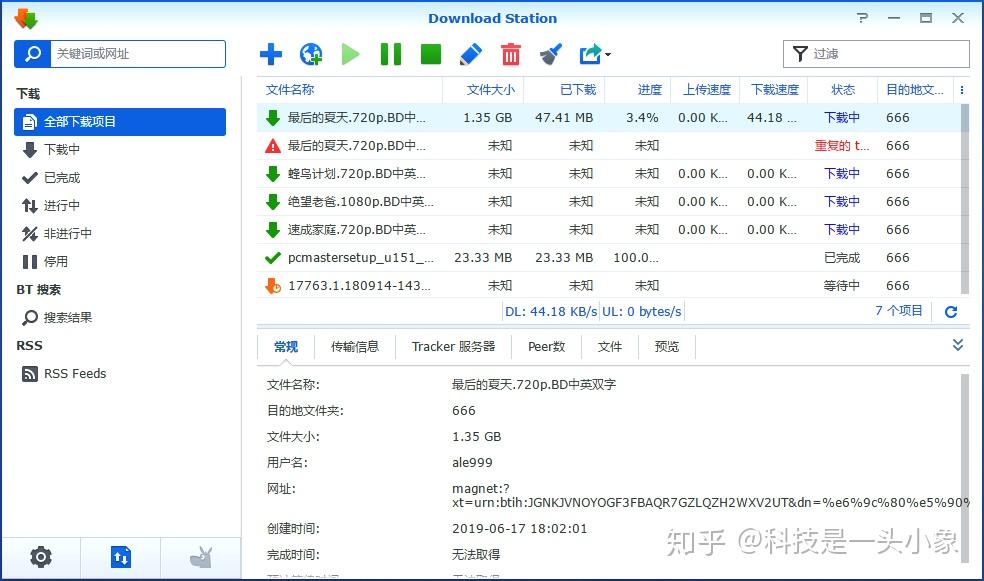The height and width of the screenshot is (581, 984).
Task: Collapse the details panel with double chevron
Action: pos(957,344)
